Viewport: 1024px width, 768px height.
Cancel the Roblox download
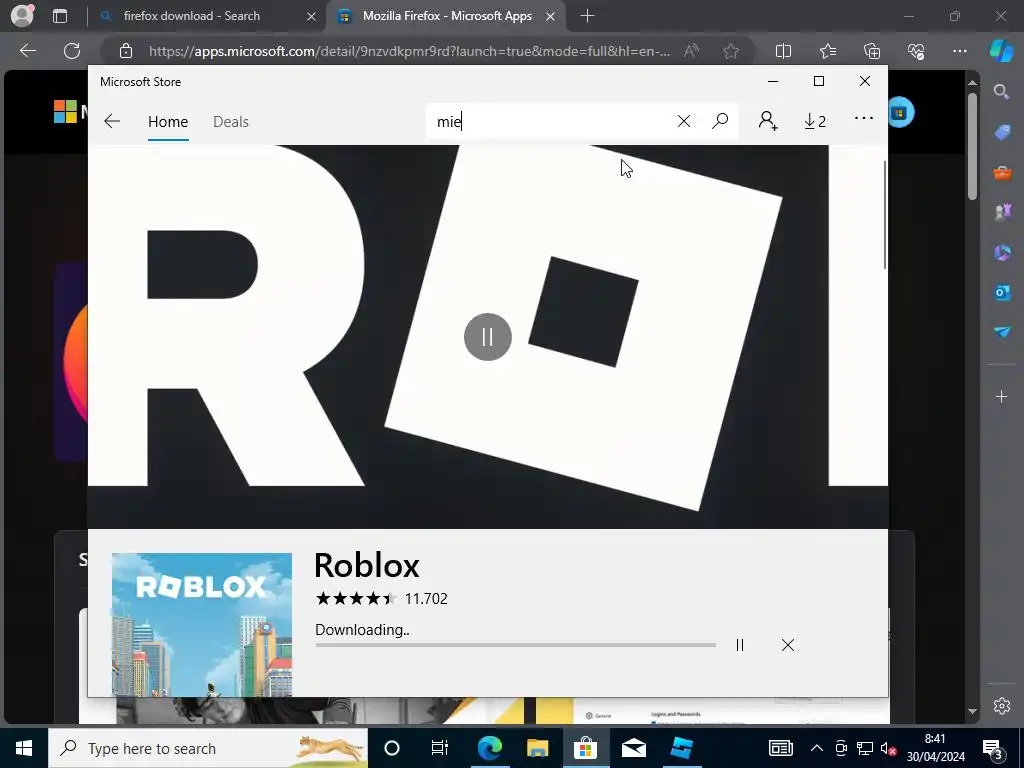pos(788,645)
